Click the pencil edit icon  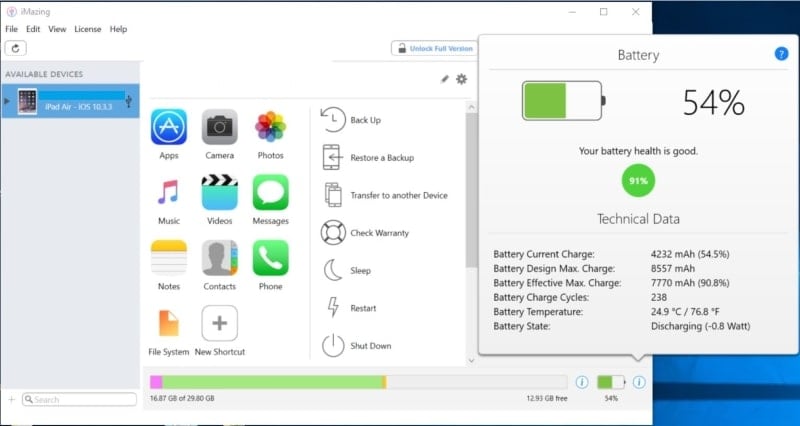(x=445, y=79)
